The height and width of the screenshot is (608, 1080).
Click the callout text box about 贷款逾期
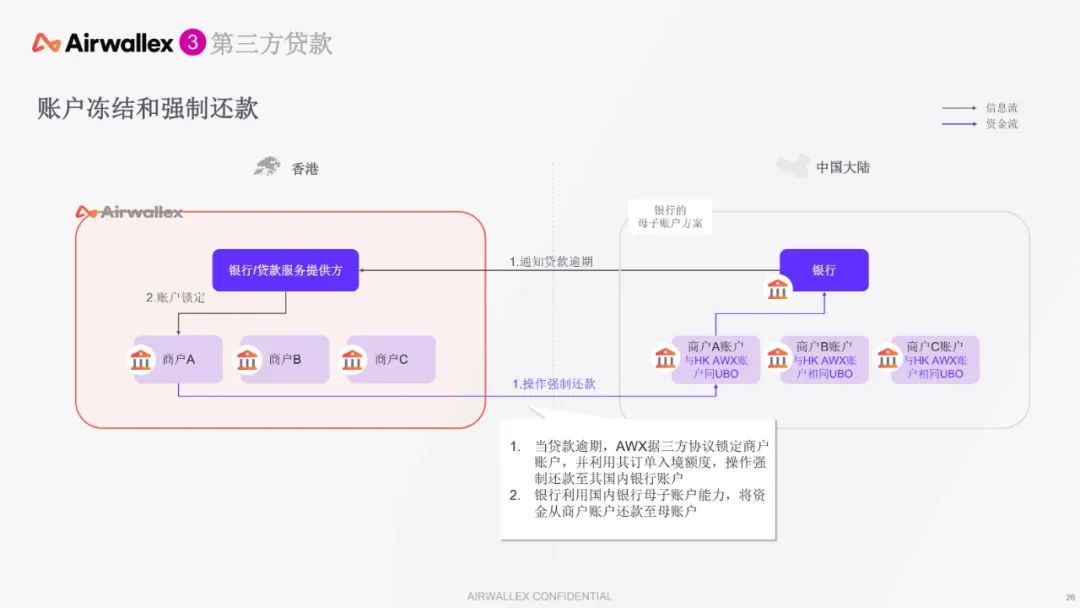coord(637,479)
